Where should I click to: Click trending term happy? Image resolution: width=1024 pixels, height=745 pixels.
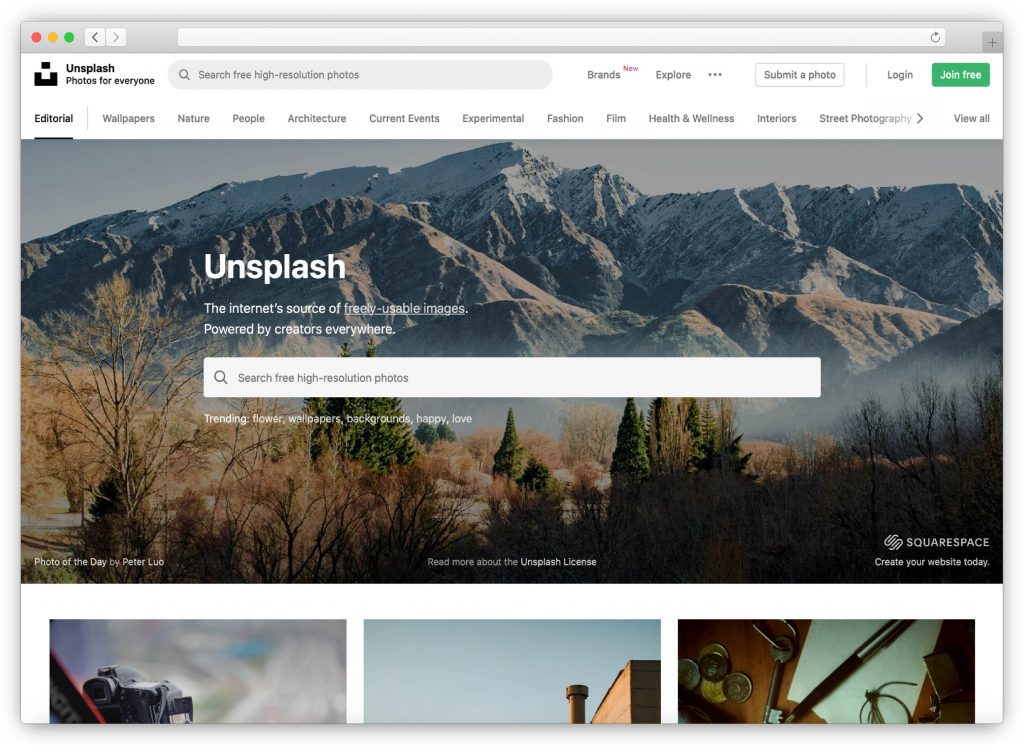(431, 419)
